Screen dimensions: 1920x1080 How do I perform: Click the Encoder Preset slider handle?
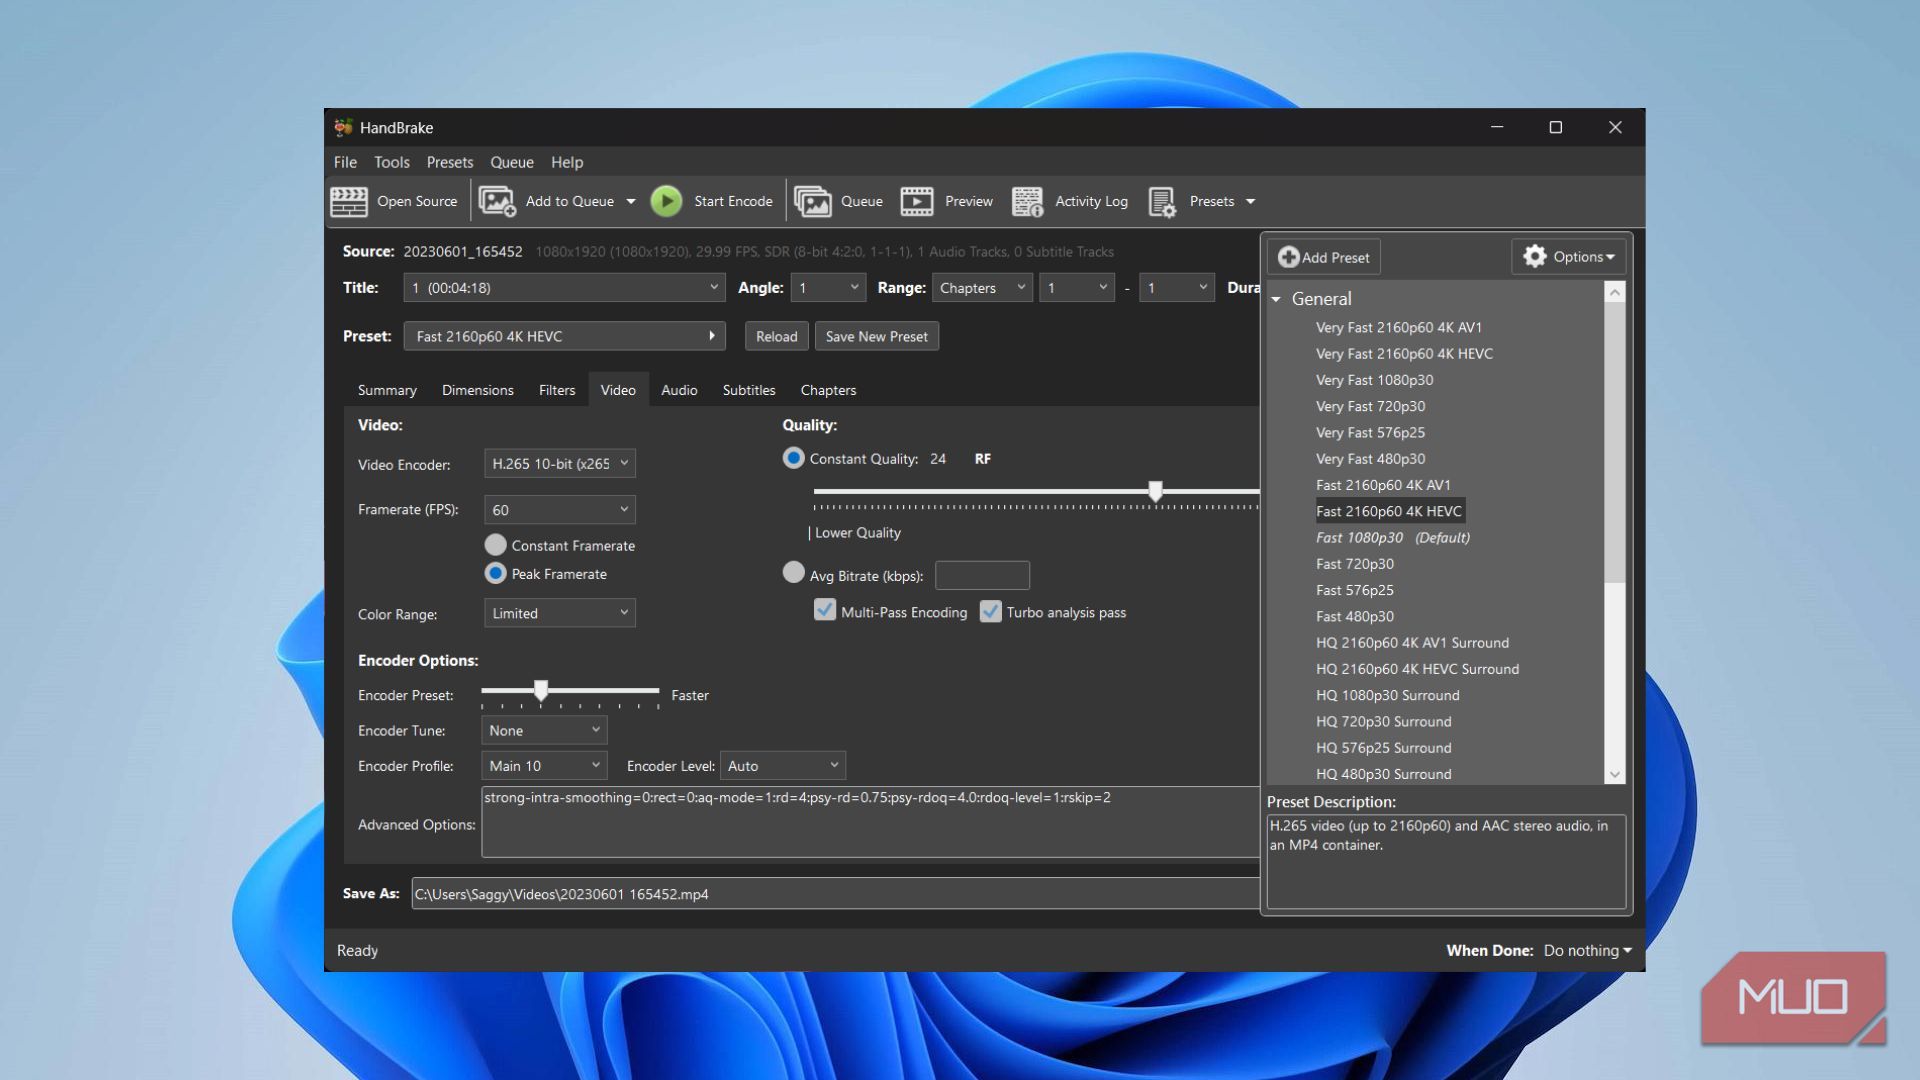pyautogui.click(x=541, y=690)
